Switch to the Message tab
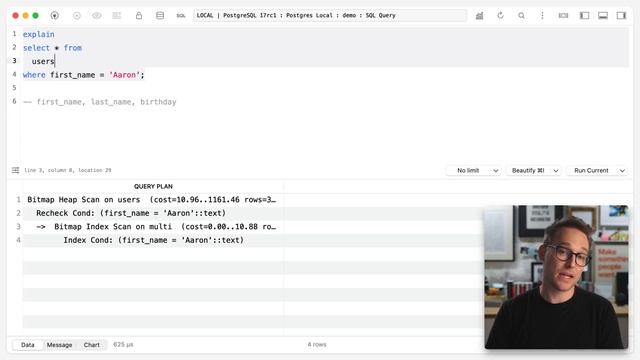 tap(59, 345)
